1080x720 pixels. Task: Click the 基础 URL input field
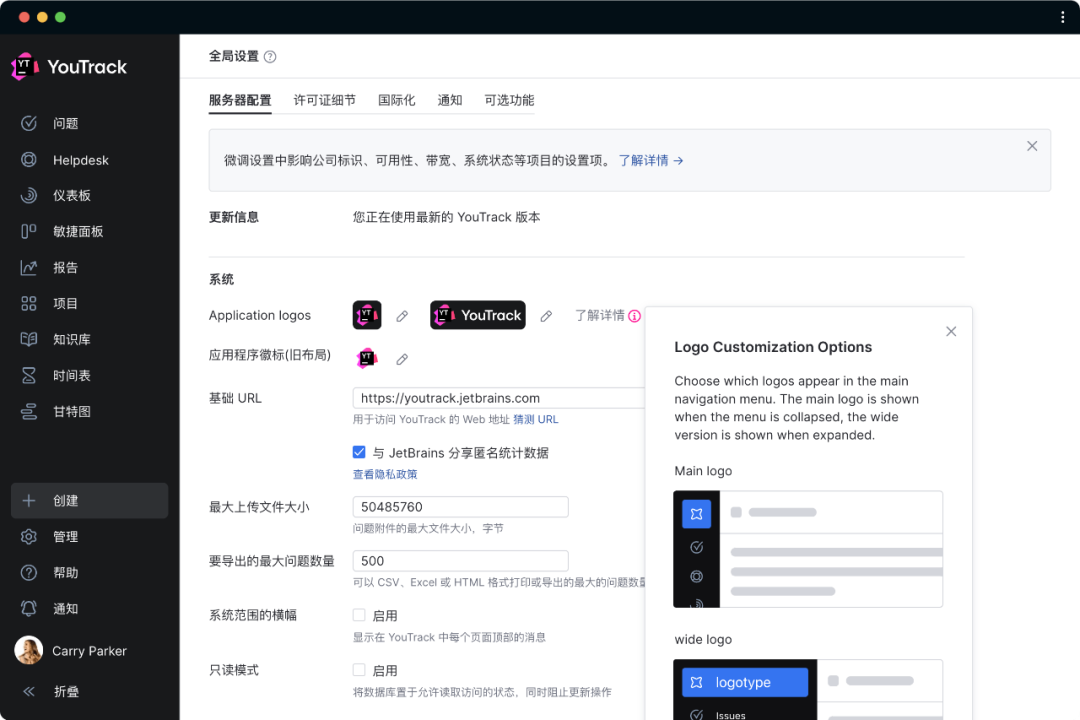[x=499, y=398]
